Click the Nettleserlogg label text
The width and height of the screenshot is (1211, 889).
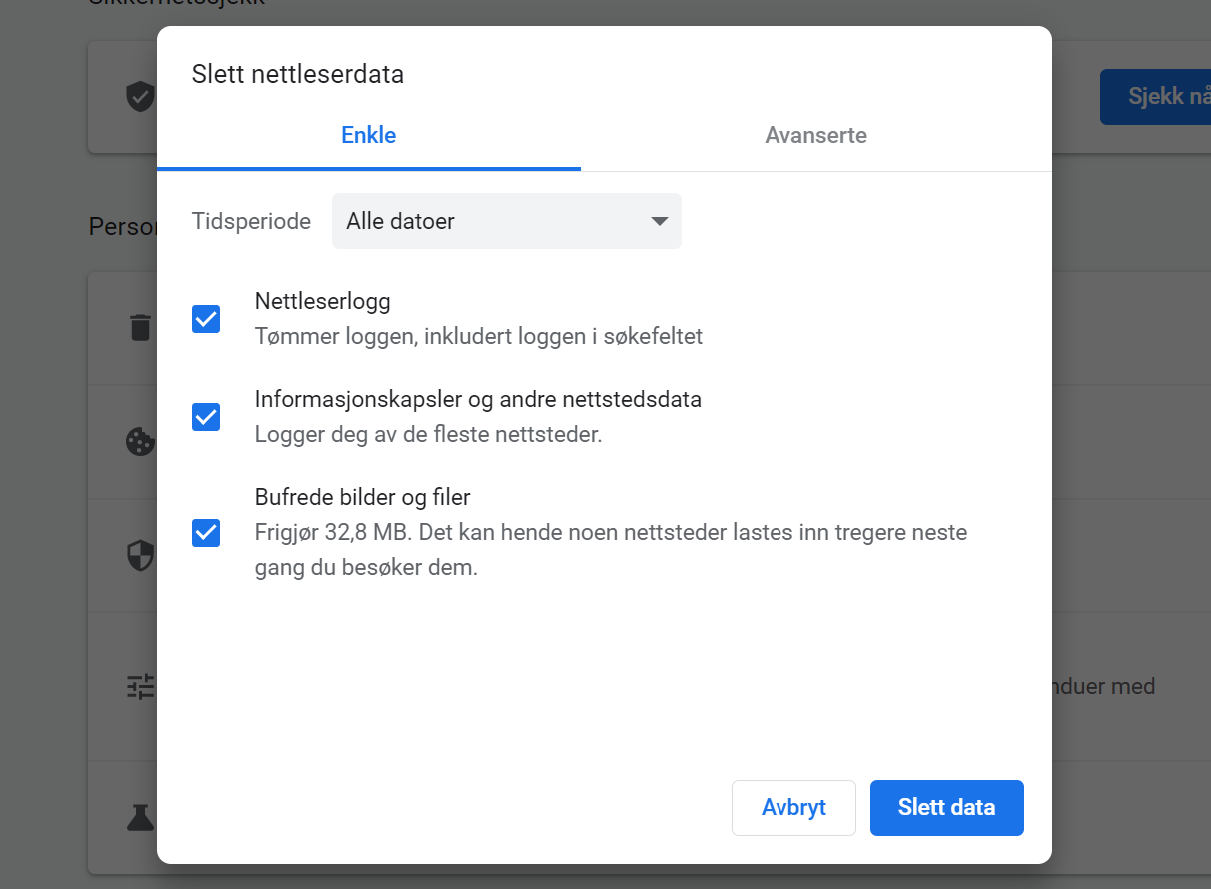pos(323,301)
